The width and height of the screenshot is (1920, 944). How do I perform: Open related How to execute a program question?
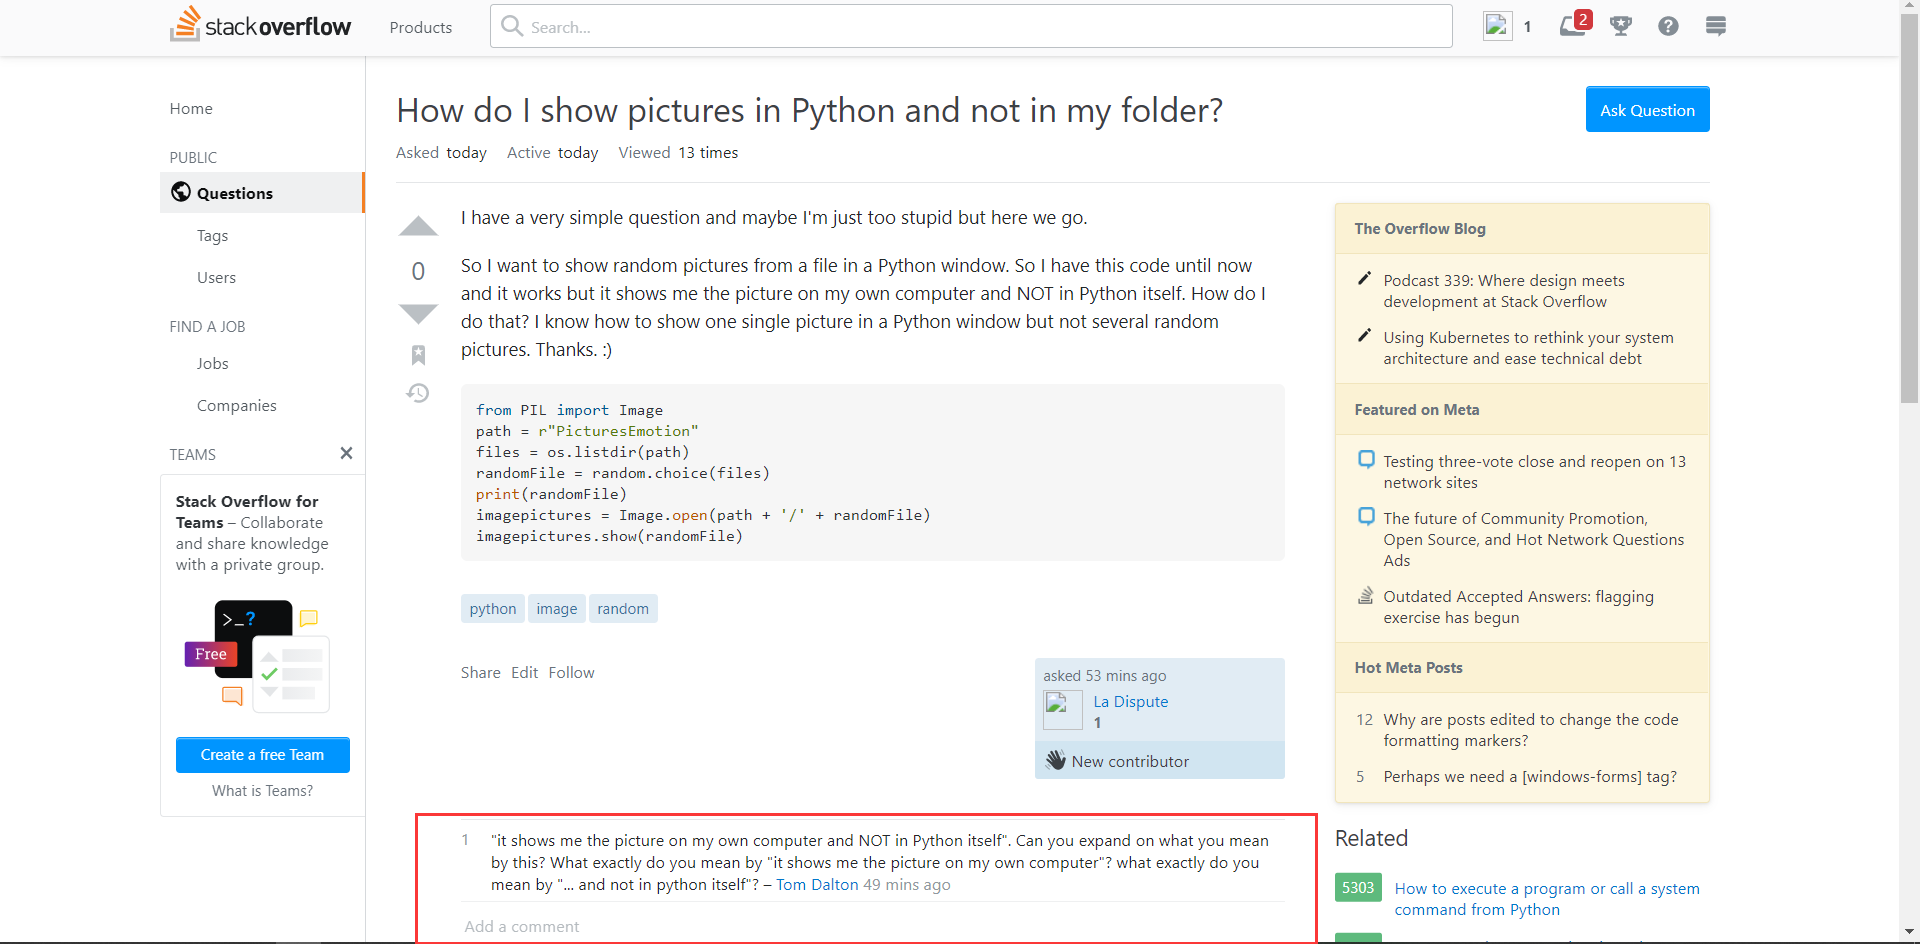[x=1547, y=899]
